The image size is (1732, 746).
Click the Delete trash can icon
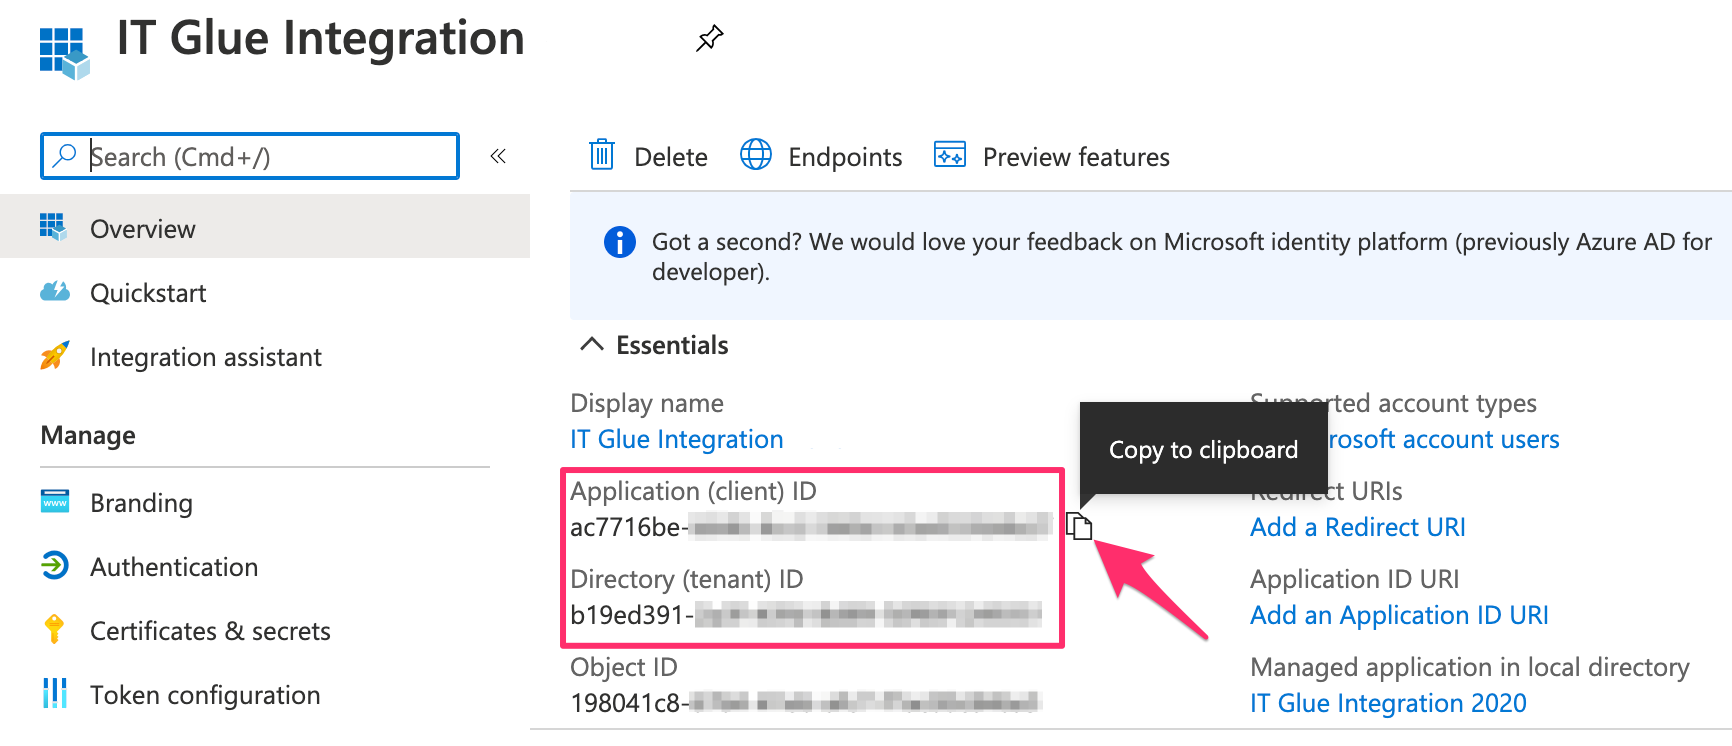[602, 155]
